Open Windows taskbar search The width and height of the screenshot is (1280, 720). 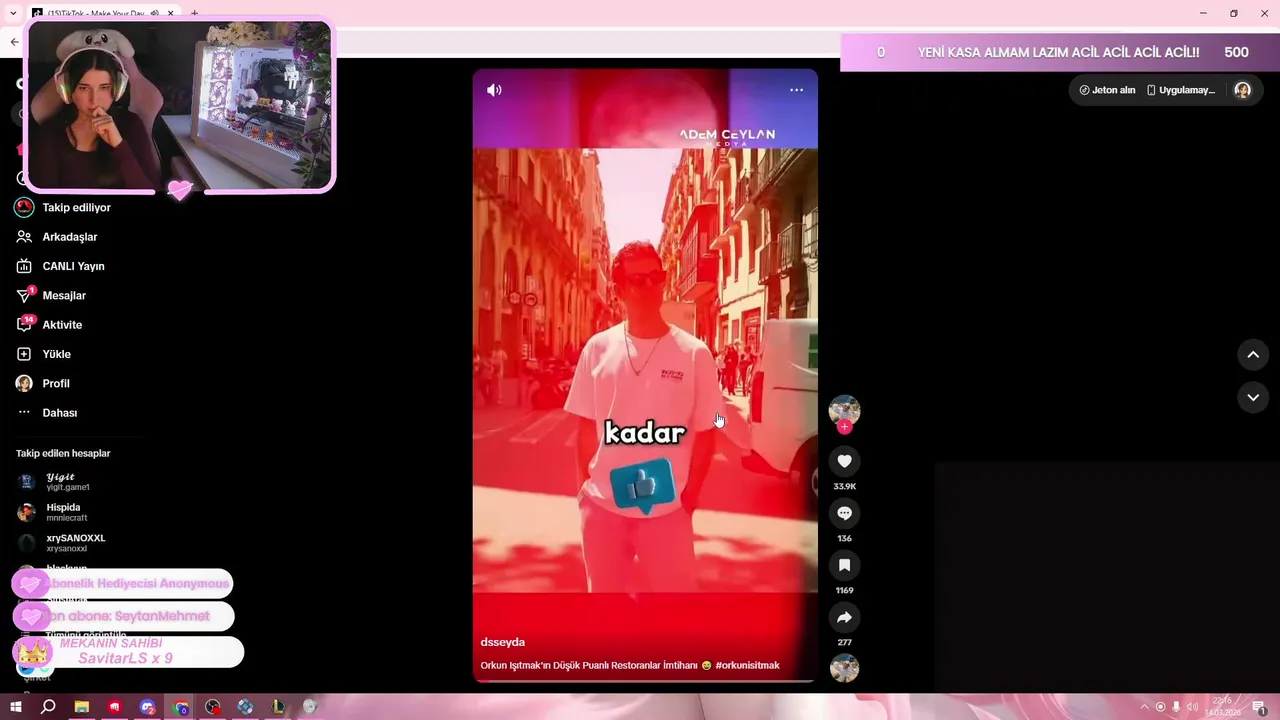(x=48, y=707)
